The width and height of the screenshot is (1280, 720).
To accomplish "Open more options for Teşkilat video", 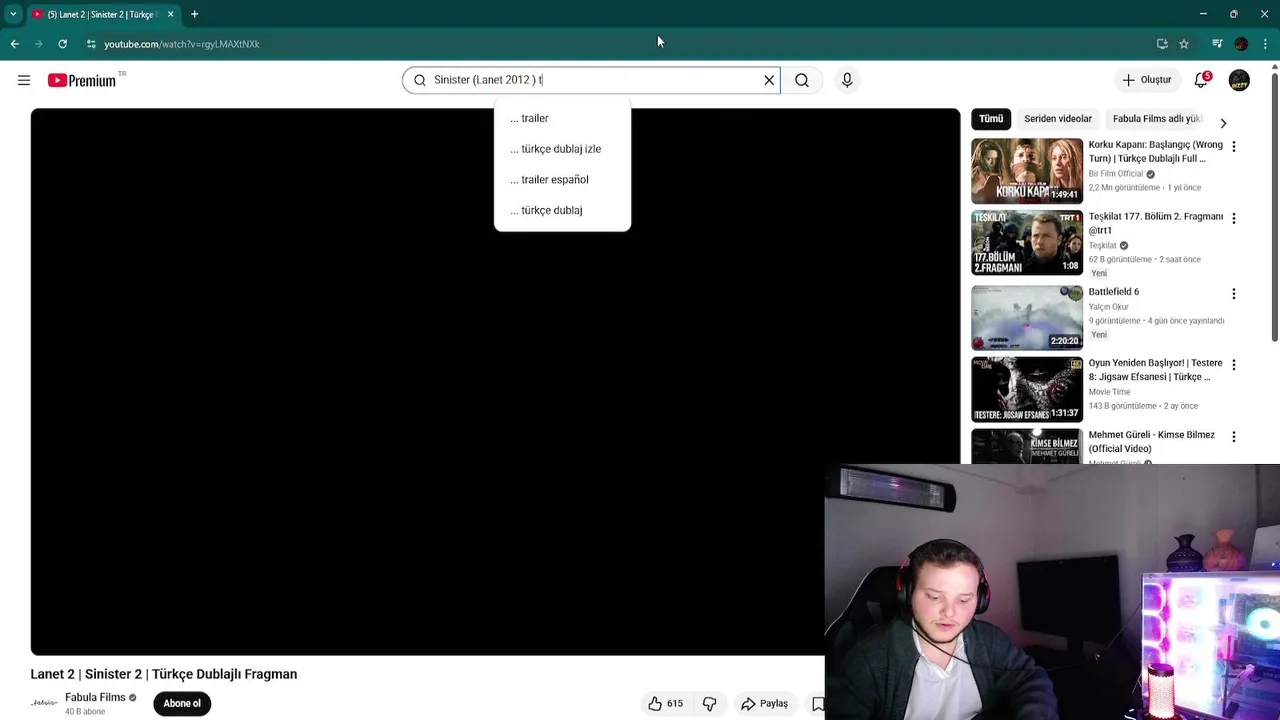I will click(1233, 219).
